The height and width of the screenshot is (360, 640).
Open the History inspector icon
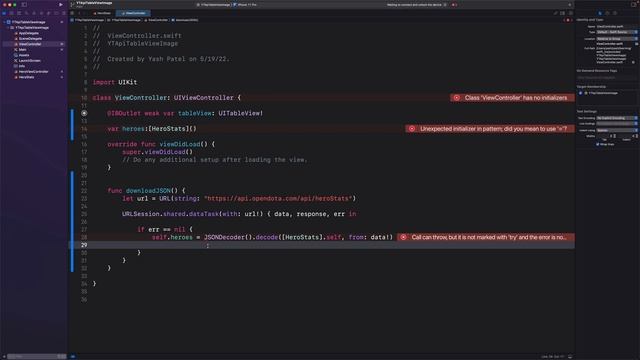pos(607,13)
